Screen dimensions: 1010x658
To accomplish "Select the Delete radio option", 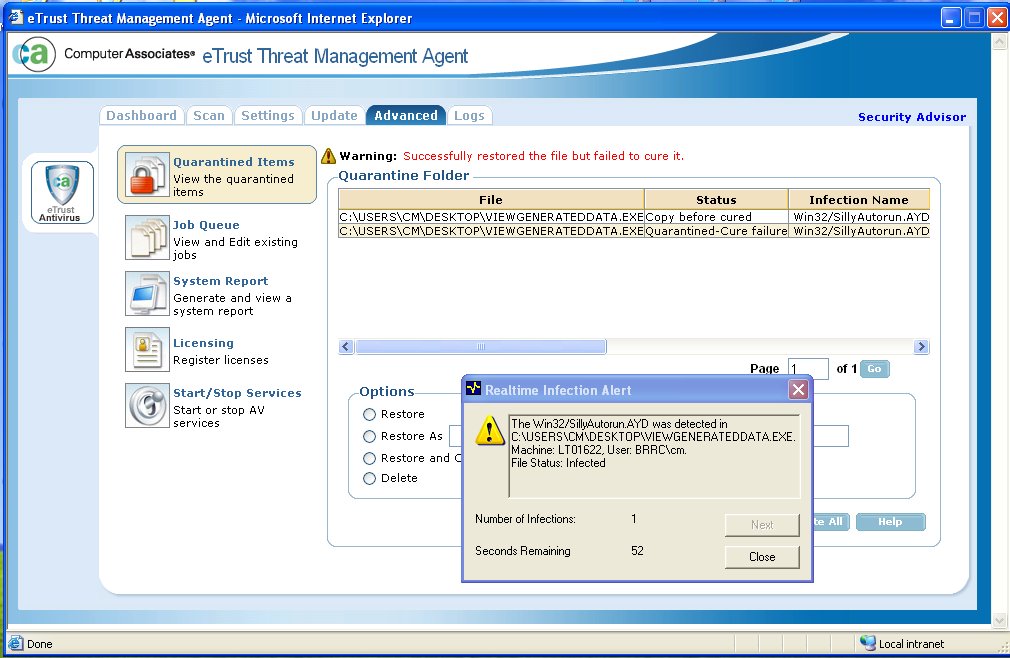I will click(369, 478).
